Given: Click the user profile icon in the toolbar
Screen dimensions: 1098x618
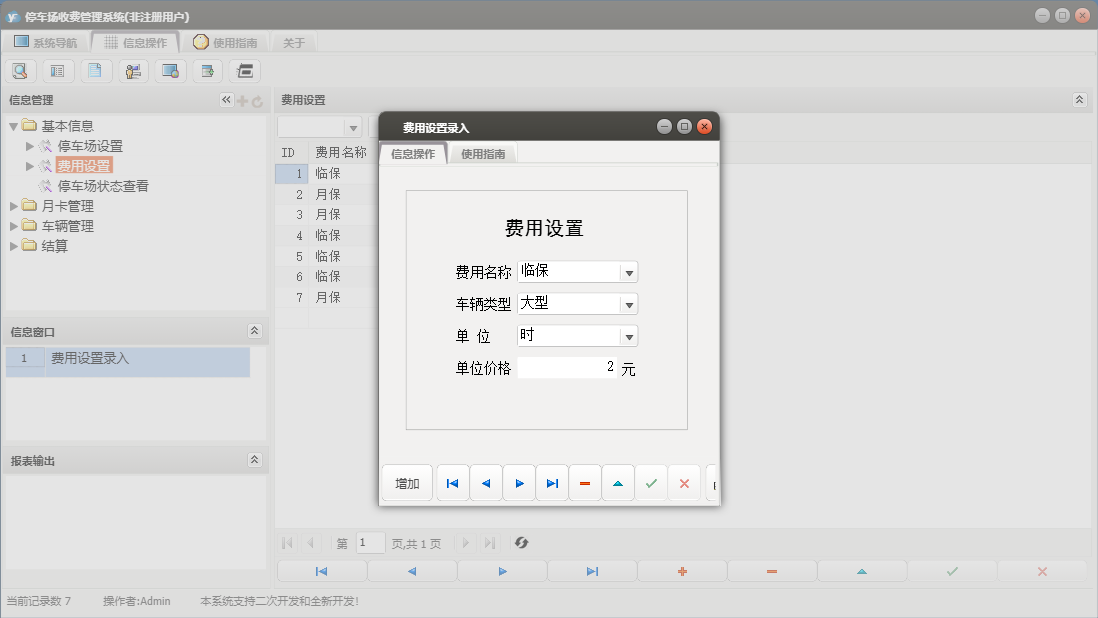Looking at the screenshot, I should (133, 71).
